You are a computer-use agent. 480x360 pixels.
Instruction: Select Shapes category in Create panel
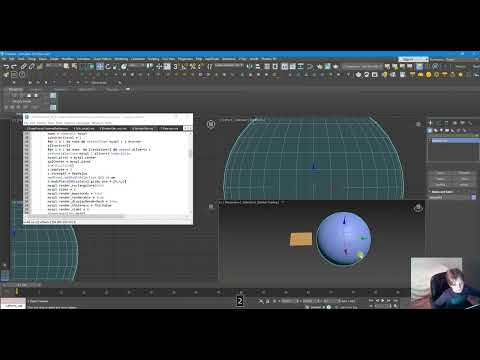tap(436, 130)
